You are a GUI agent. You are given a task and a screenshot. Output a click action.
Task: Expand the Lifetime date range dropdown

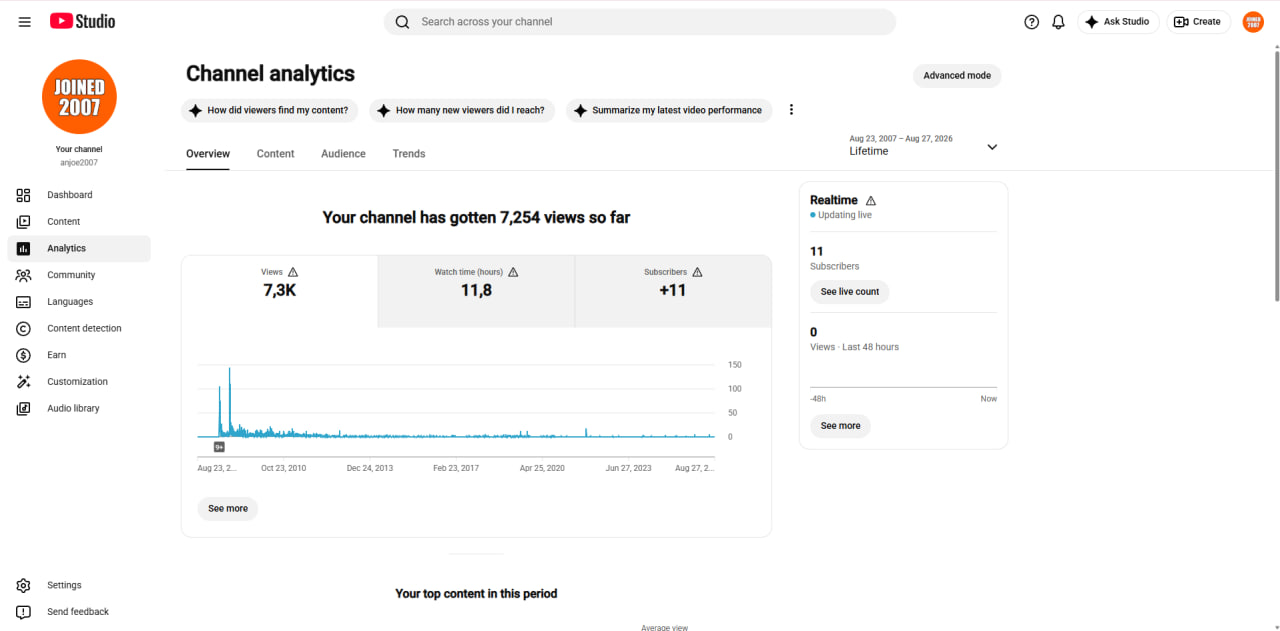pos(923,146)
